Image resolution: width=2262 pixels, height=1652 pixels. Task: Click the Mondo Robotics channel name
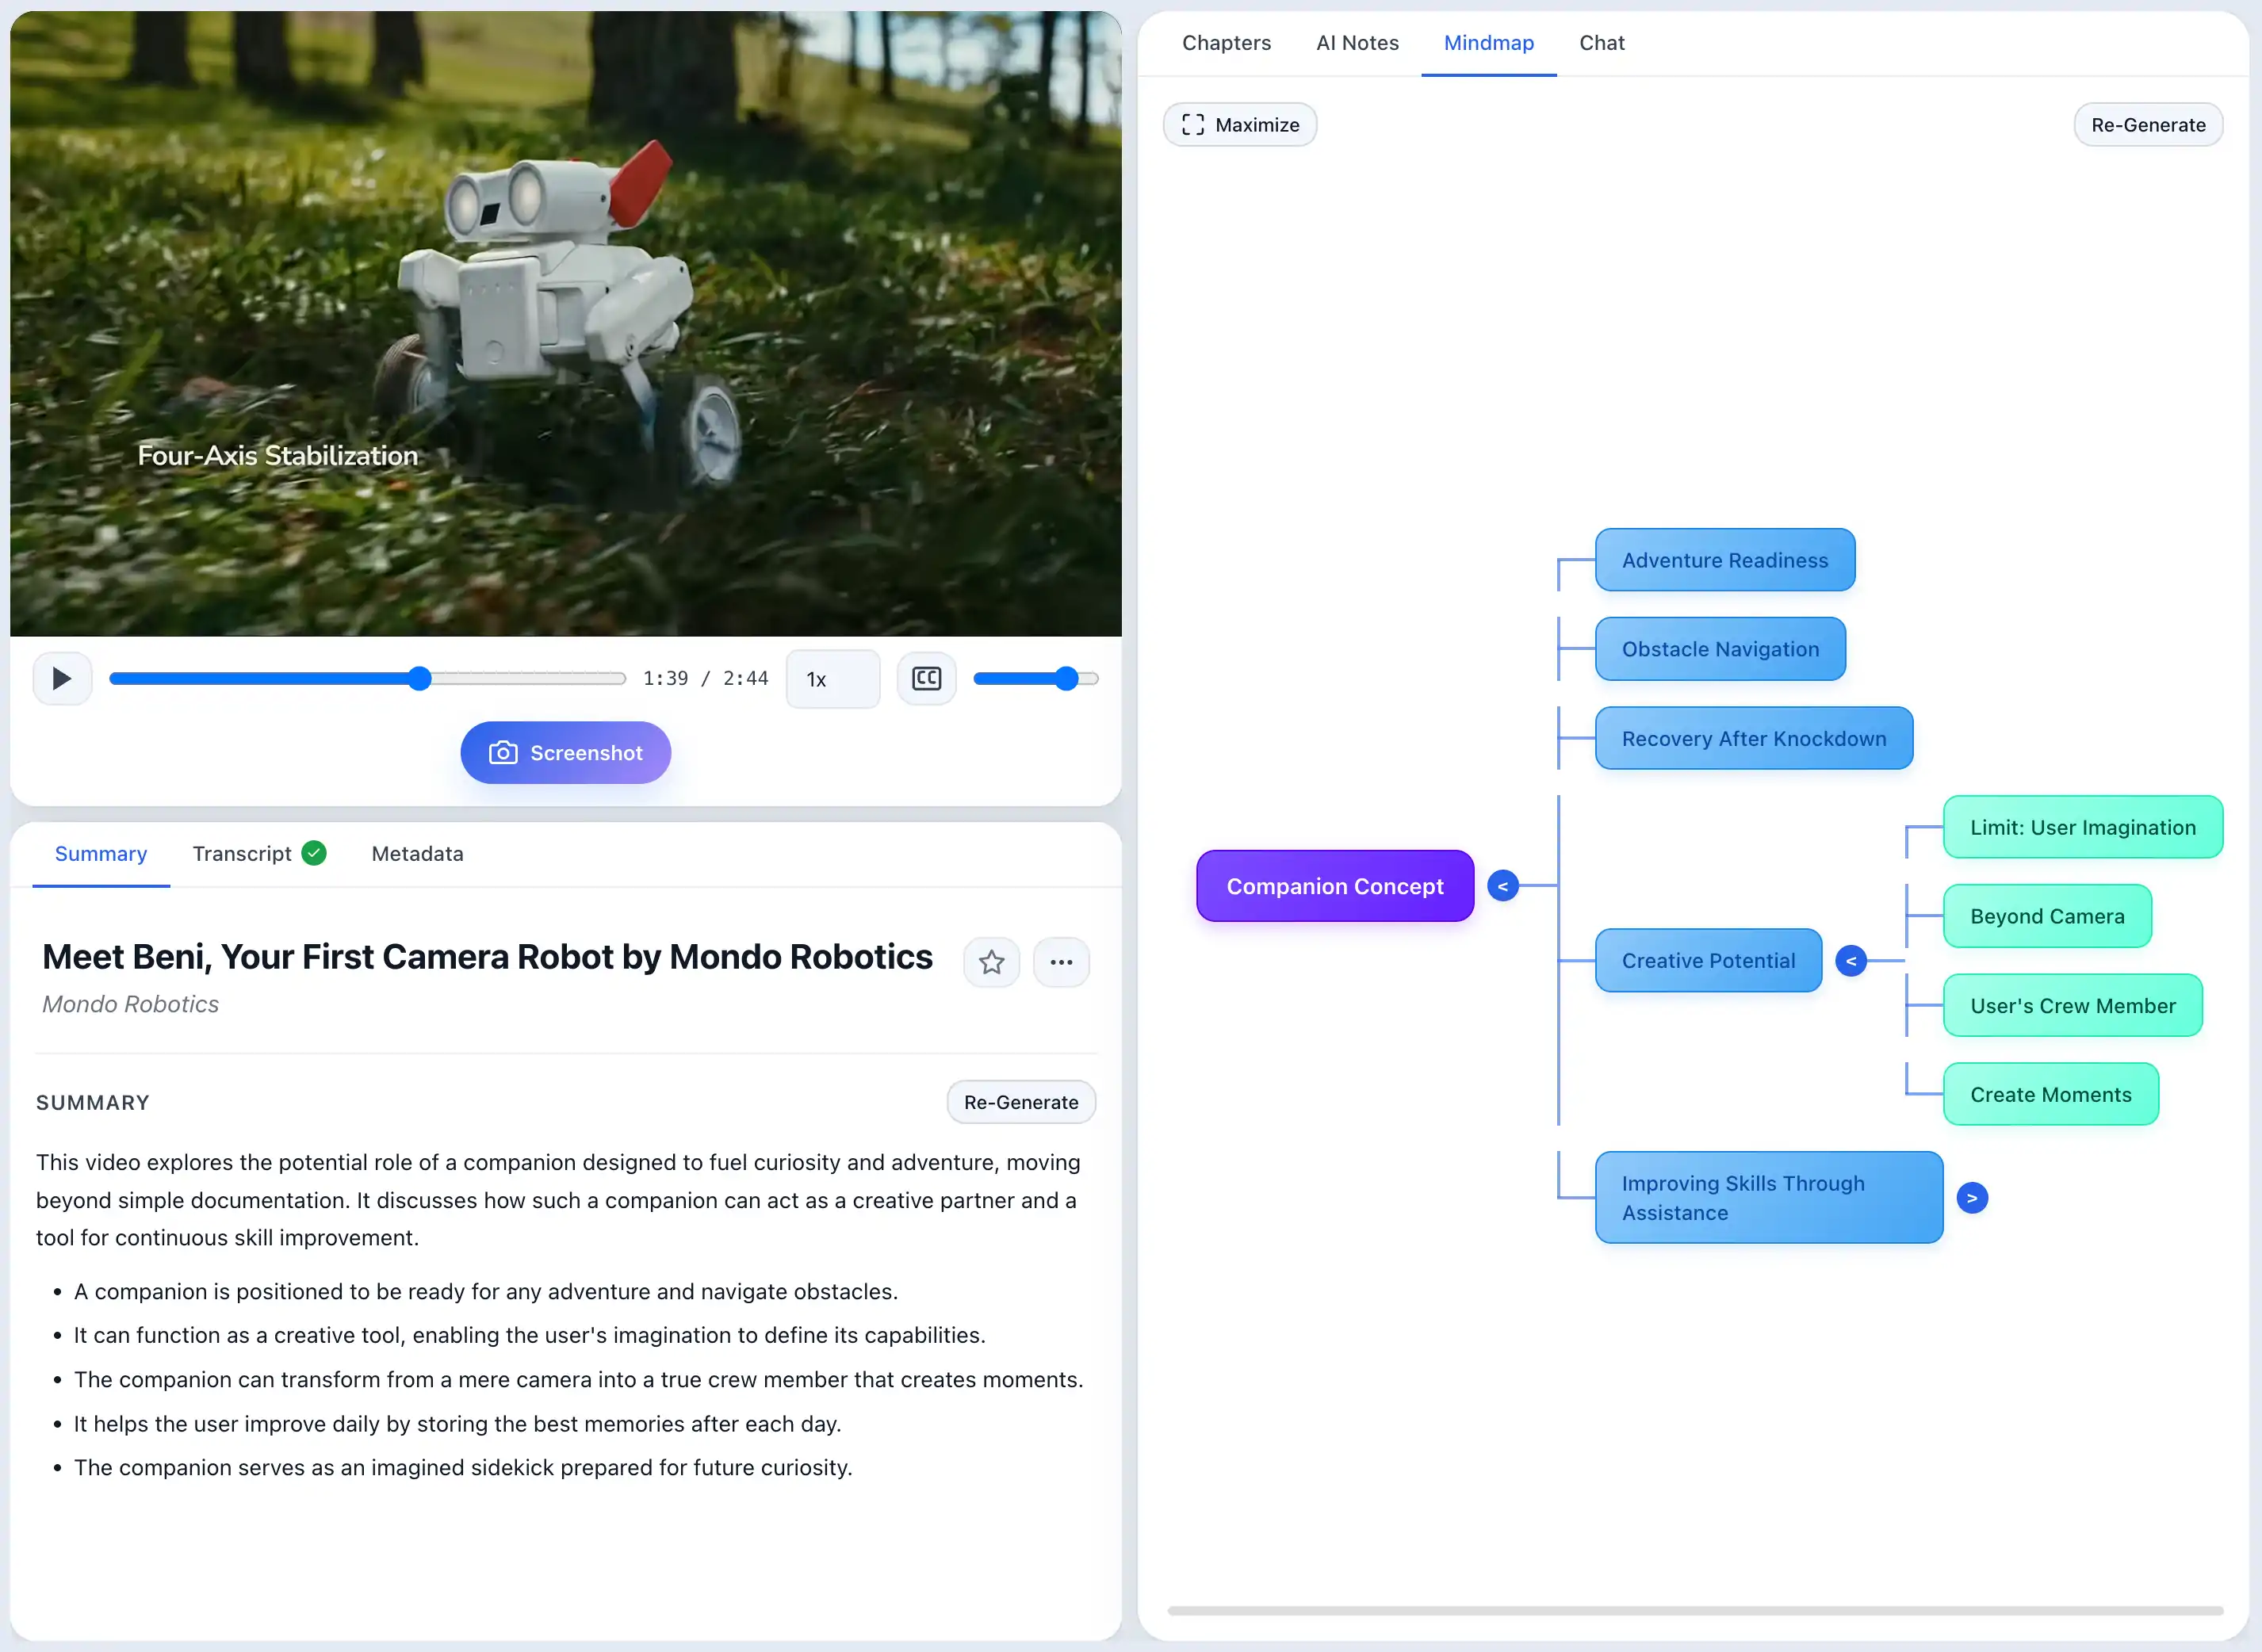click(130, 1004)
